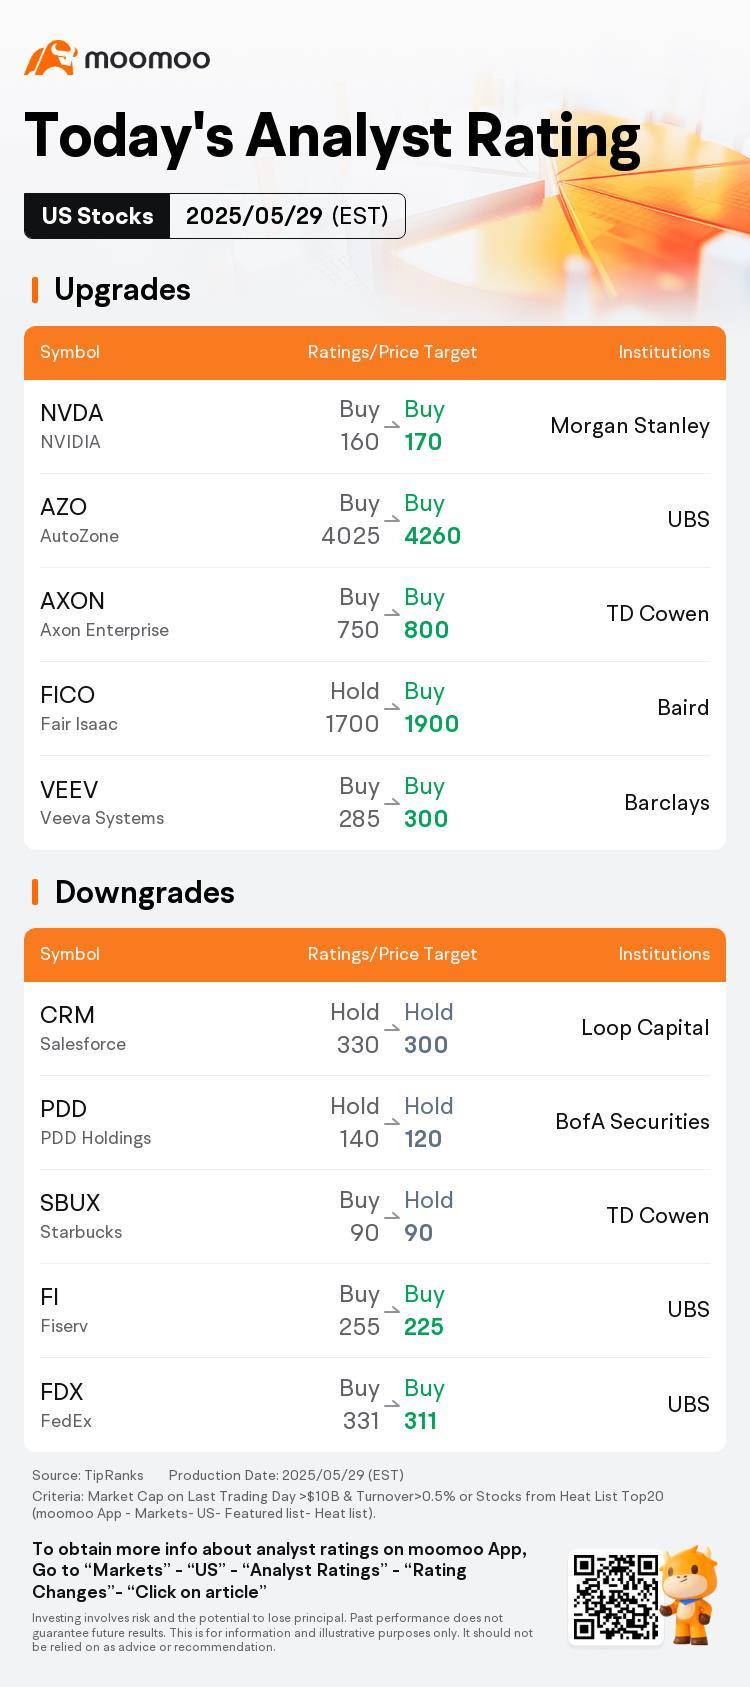
Task: Select the 2025/05/29 (EST) date box
Action: click(x=287, y=216)
